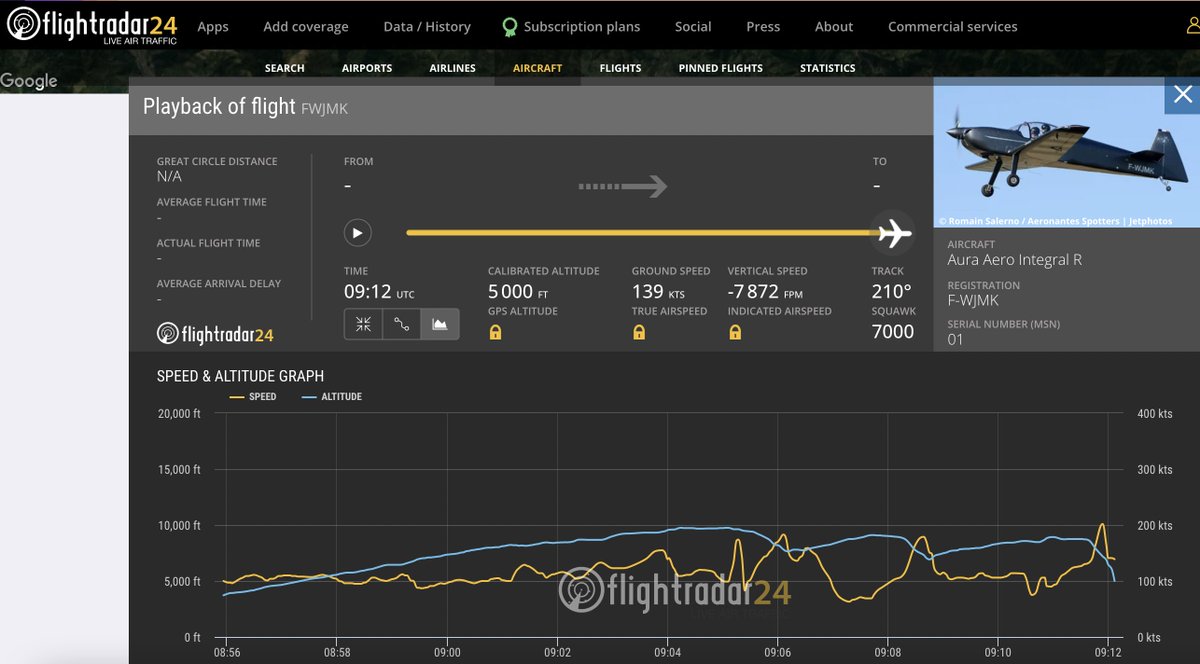Click the N/A great circle distance value
1200x664 pixels.
point(169,176)
